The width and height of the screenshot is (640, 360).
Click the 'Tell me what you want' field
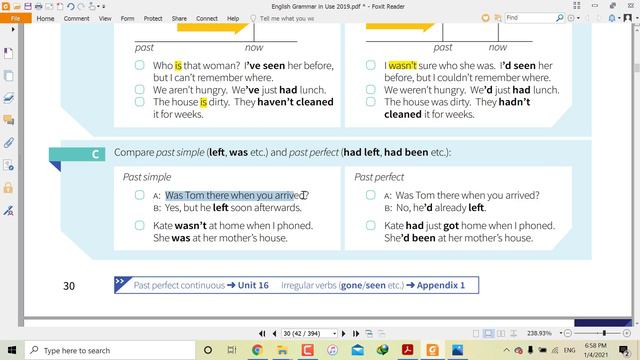coord(287,18)
